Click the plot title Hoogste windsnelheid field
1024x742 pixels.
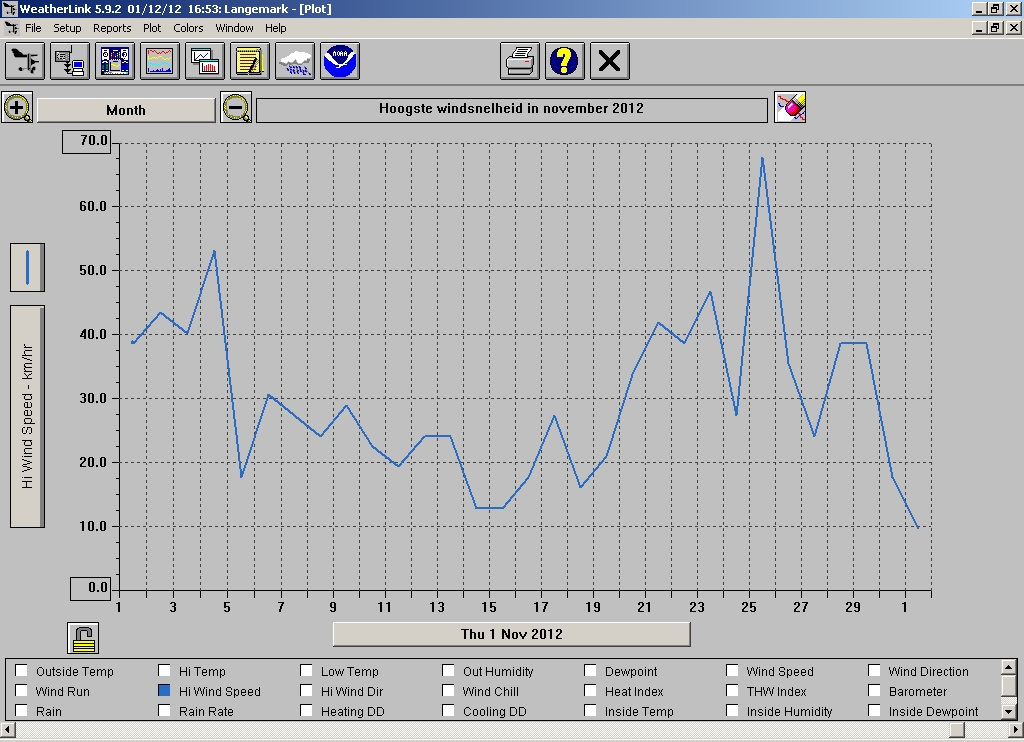pos(511,110)
